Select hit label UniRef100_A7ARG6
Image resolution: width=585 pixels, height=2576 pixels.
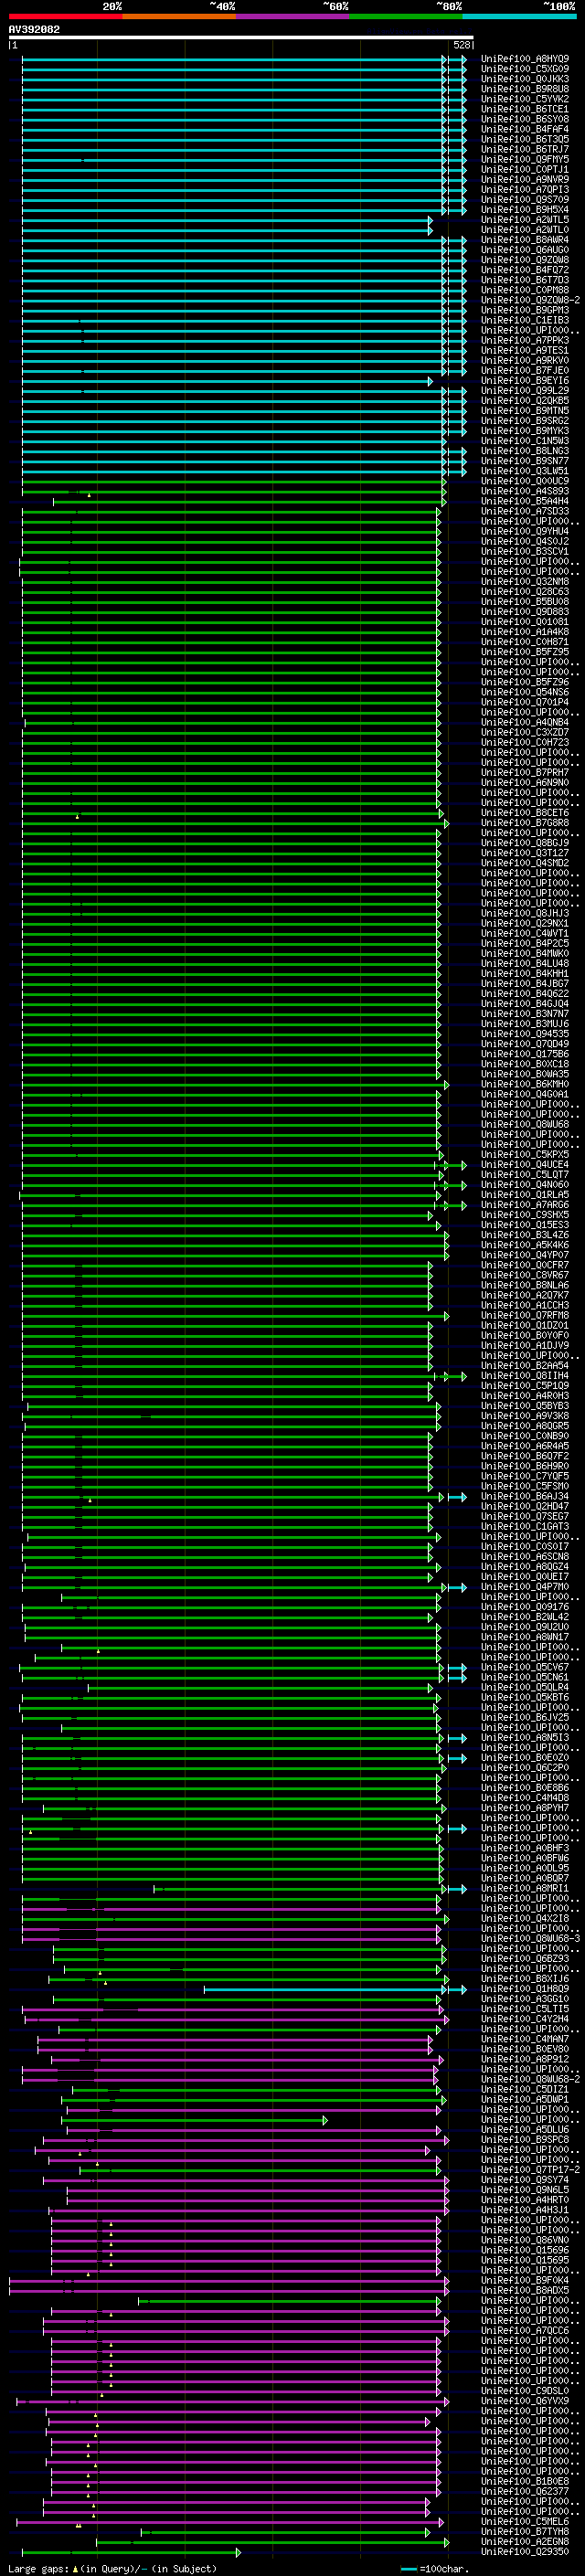525,1205
